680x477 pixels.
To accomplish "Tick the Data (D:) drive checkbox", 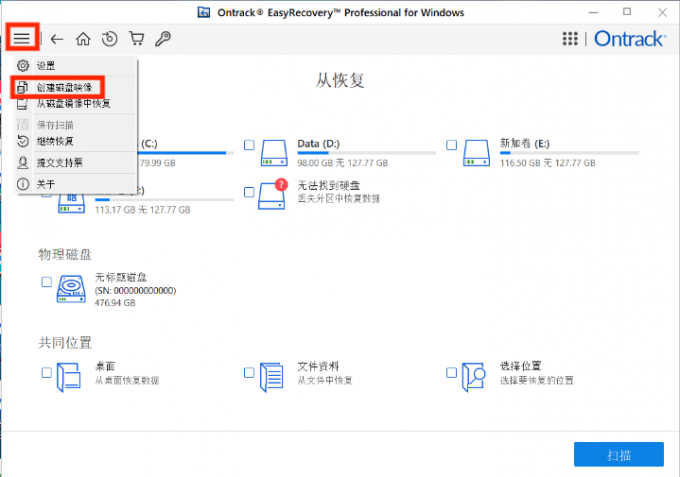I will (249, 145).
